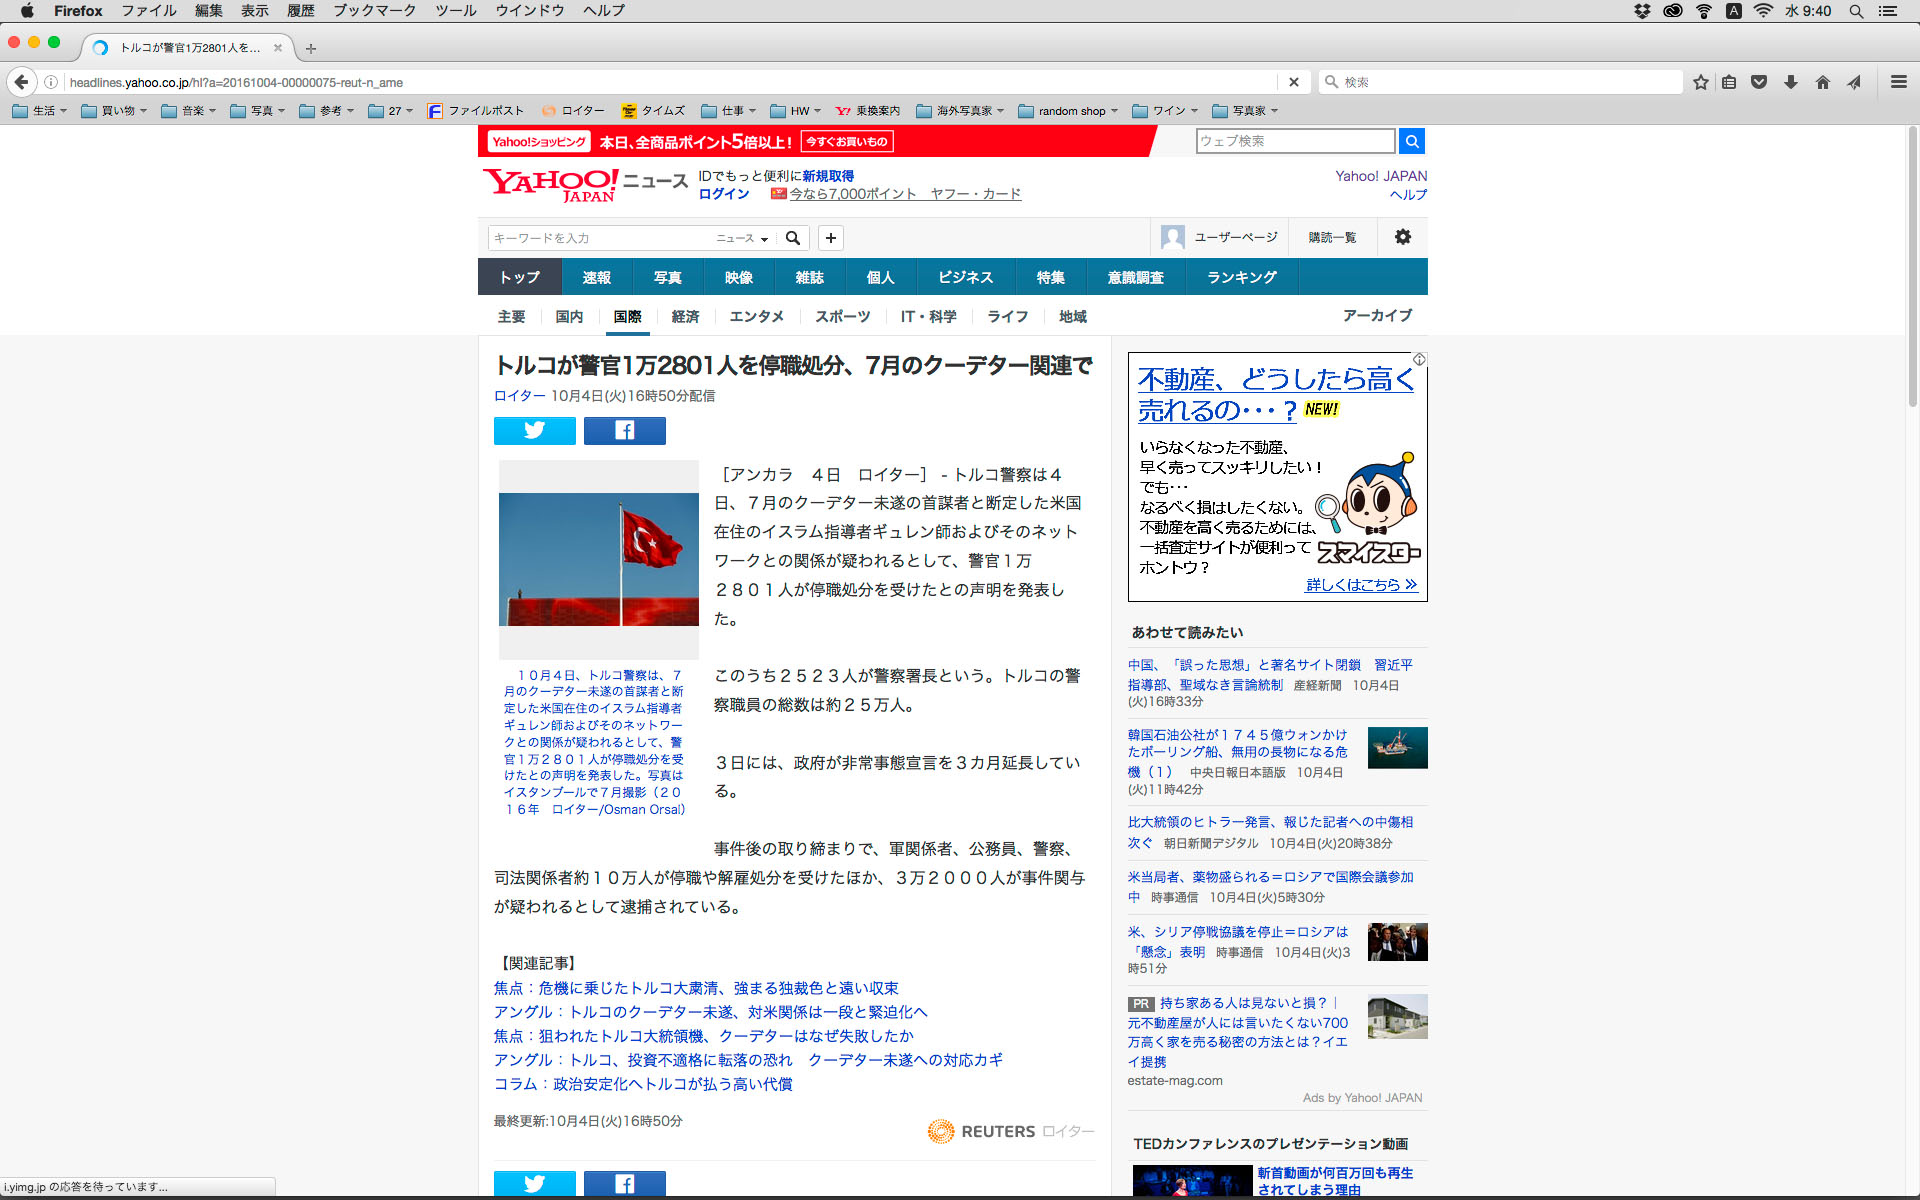Click the ログイン link
This screenshot has height=1200, width=1920.
click(x=723, y=194)
